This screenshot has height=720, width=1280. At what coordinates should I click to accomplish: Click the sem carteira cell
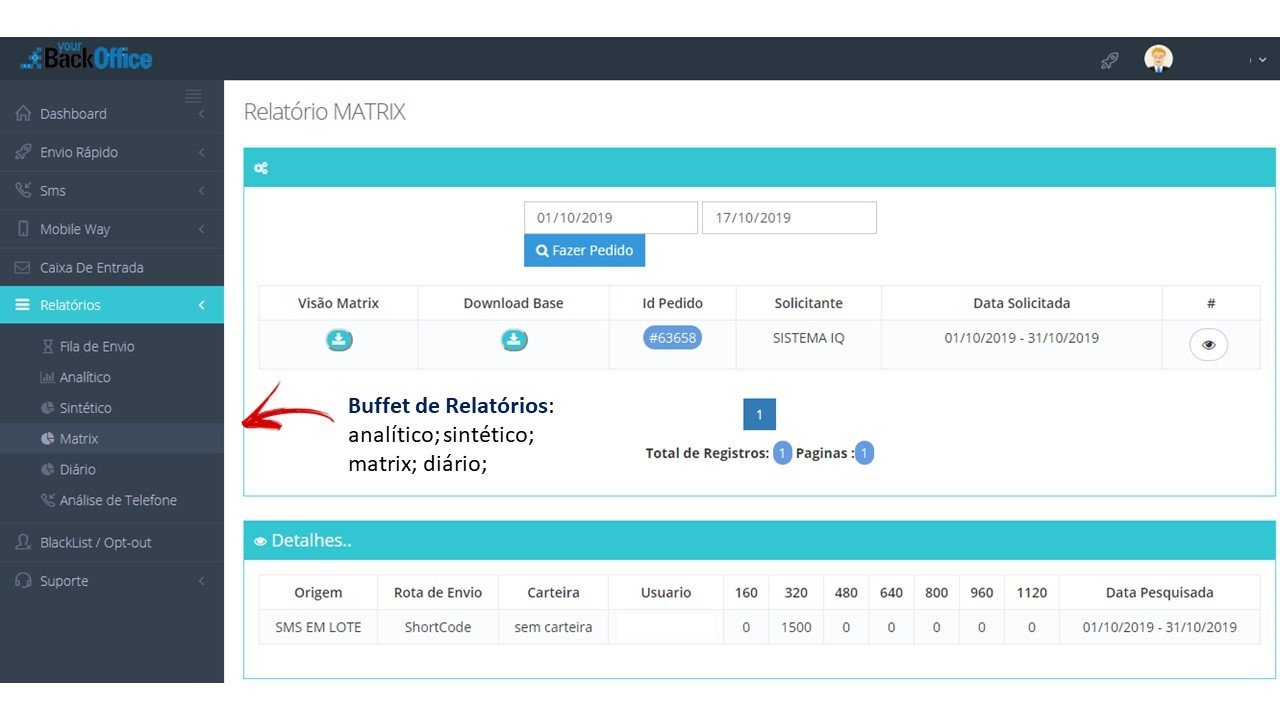pos(553,627)
